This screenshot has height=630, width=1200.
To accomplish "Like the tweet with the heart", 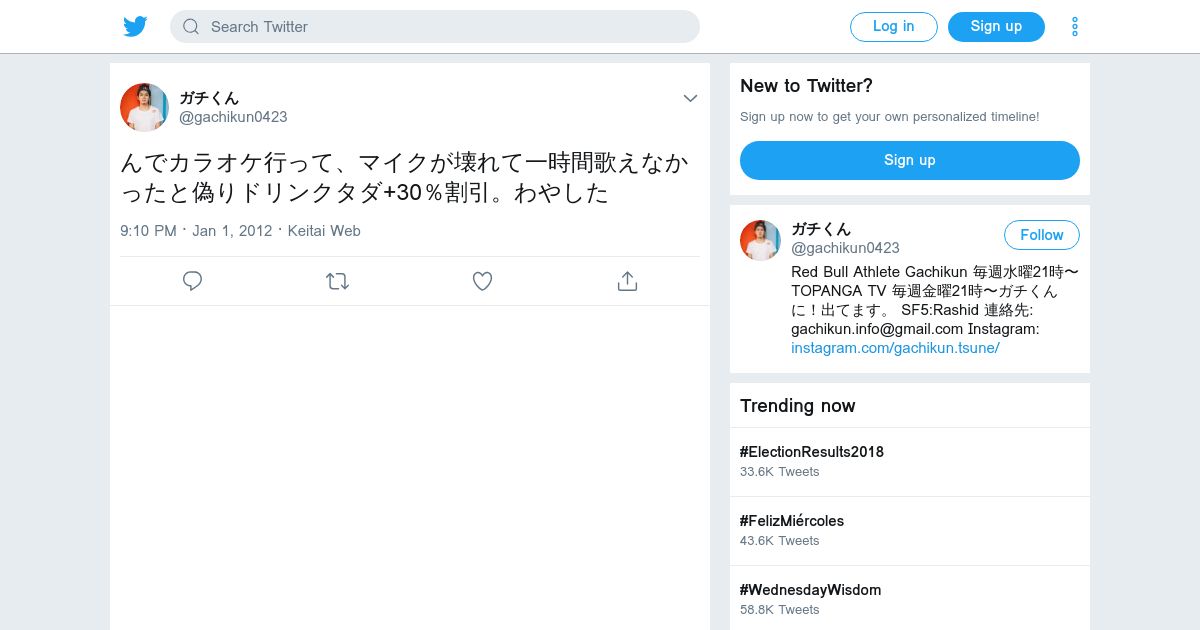I will [482, 281].
